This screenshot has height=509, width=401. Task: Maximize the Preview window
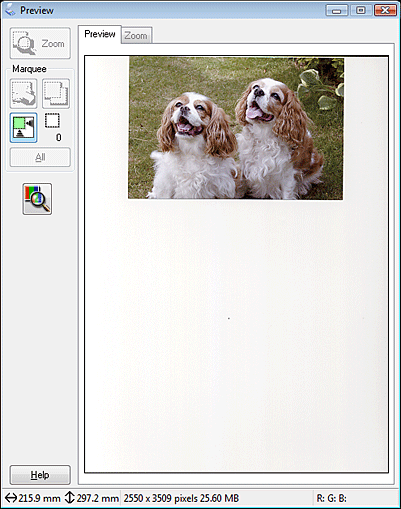point(360,10)
